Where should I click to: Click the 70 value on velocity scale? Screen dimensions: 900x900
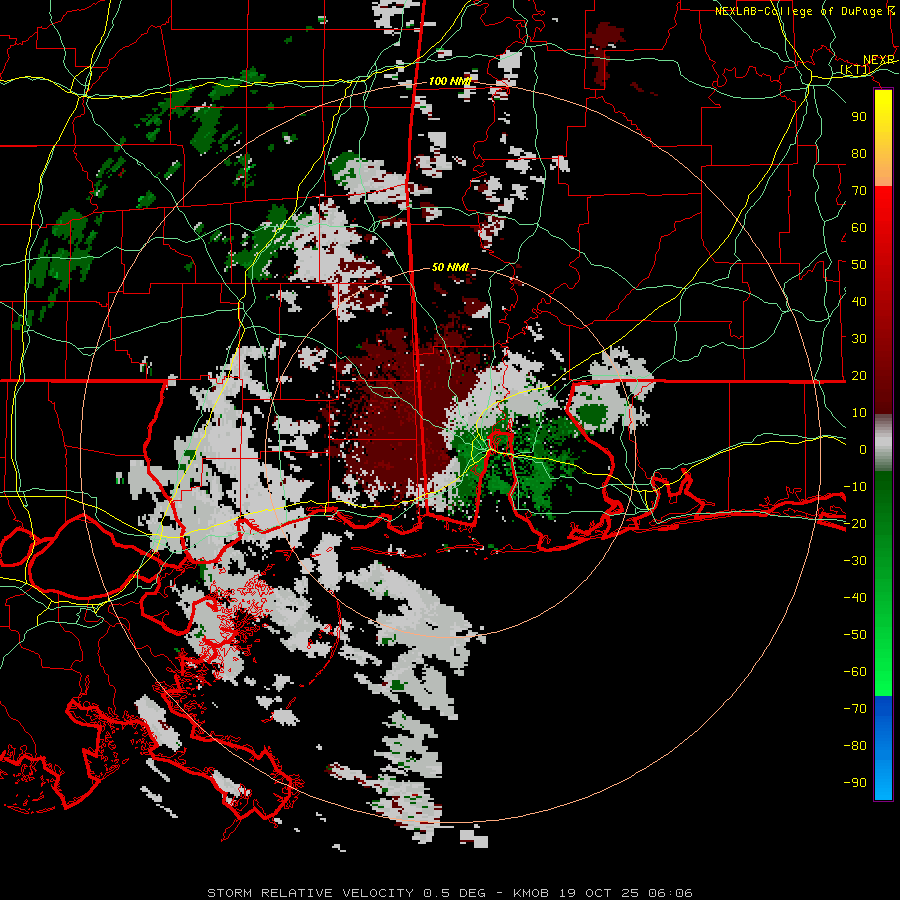coord(859,191)
